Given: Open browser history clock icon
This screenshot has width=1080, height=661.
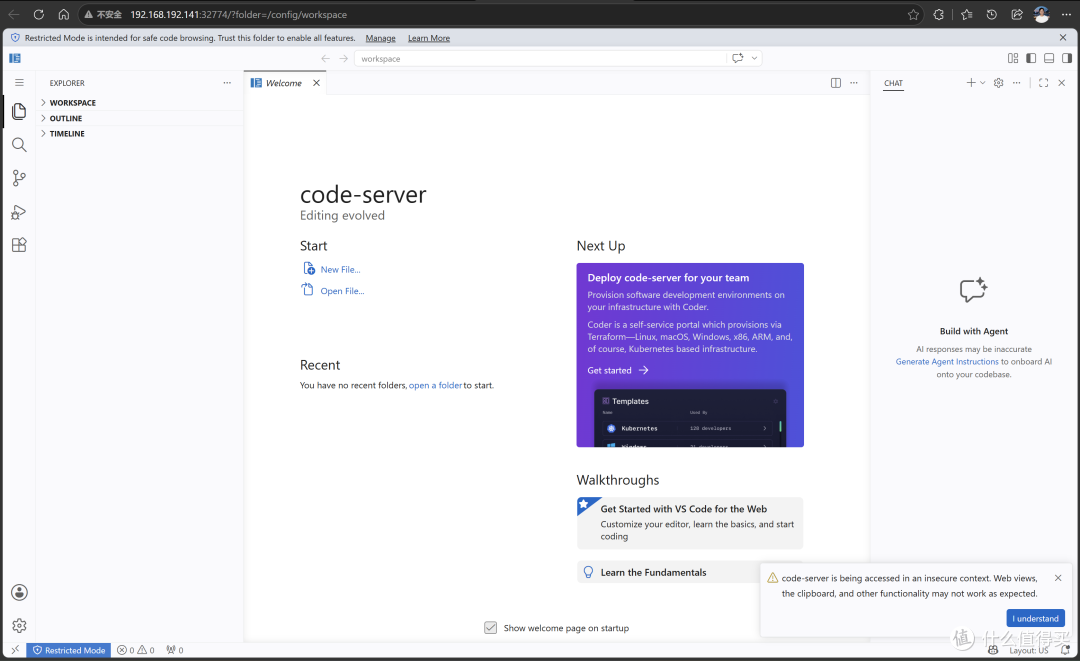Looking at the screenshot, I should pos(992,14).
